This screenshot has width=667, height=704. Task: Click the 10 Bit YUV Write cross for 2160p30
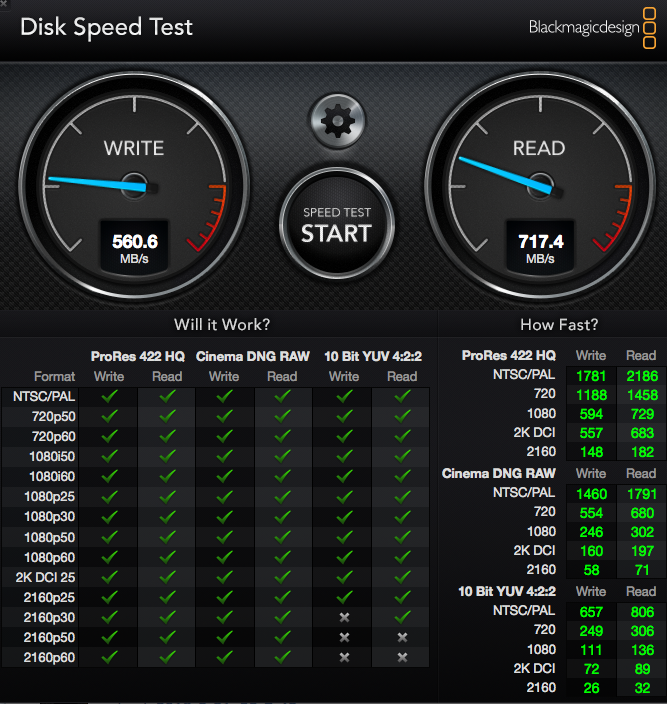coord(344,617)
